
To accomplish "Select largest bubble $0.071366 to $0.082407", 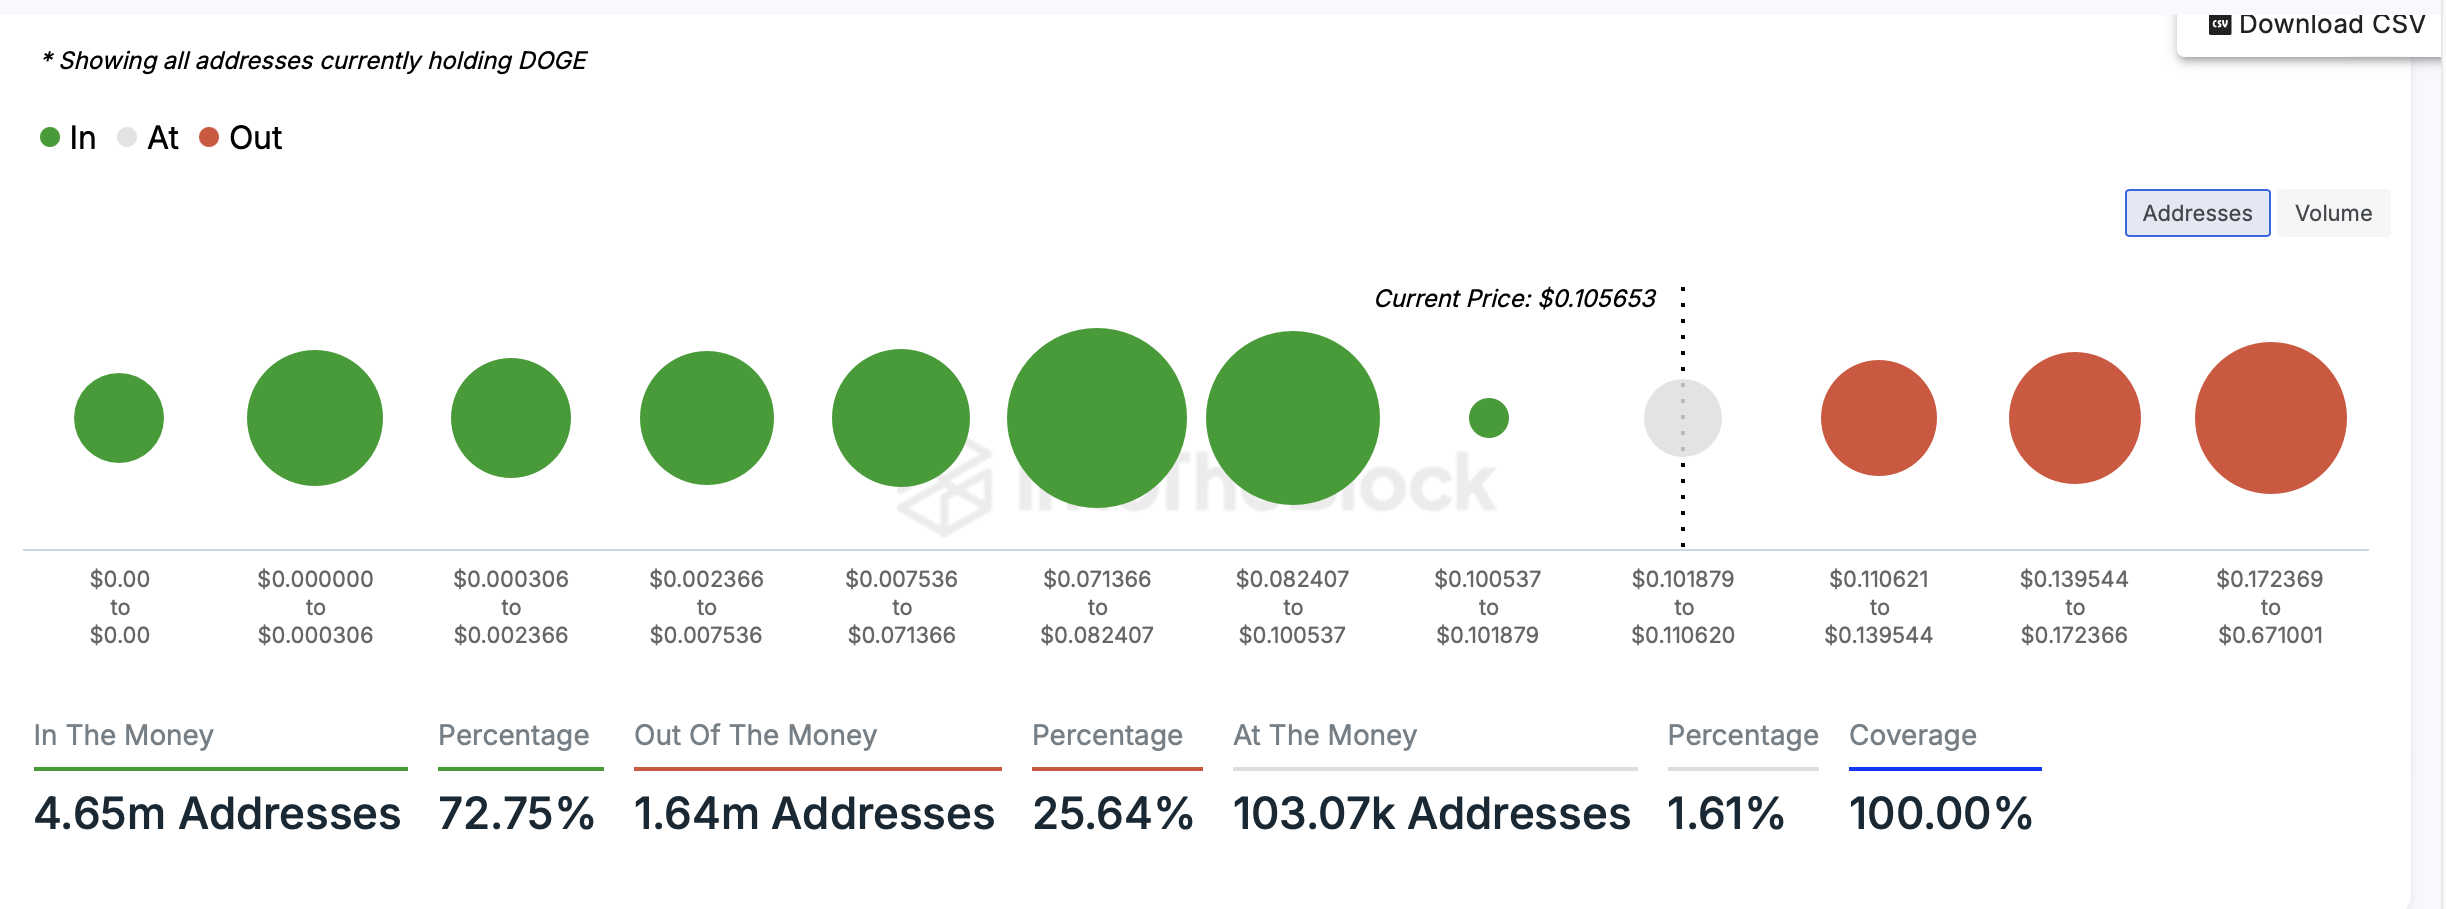I will pos(1097,418).
